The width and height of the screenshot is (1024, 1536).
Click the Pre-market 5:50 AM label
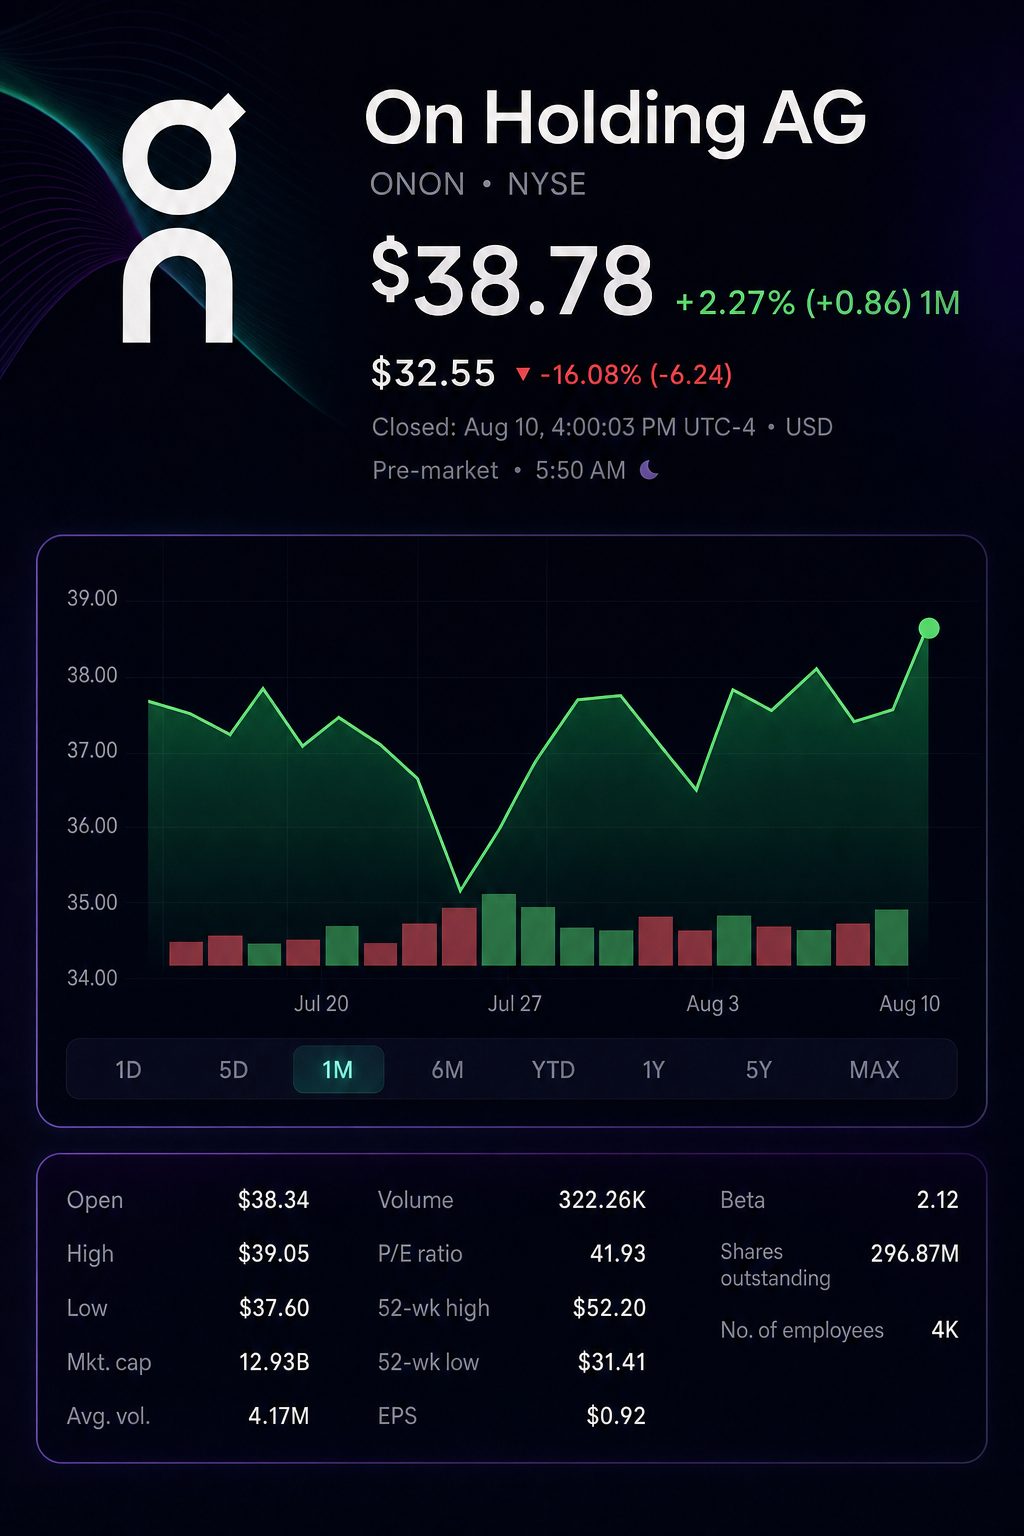pos(499,470)
